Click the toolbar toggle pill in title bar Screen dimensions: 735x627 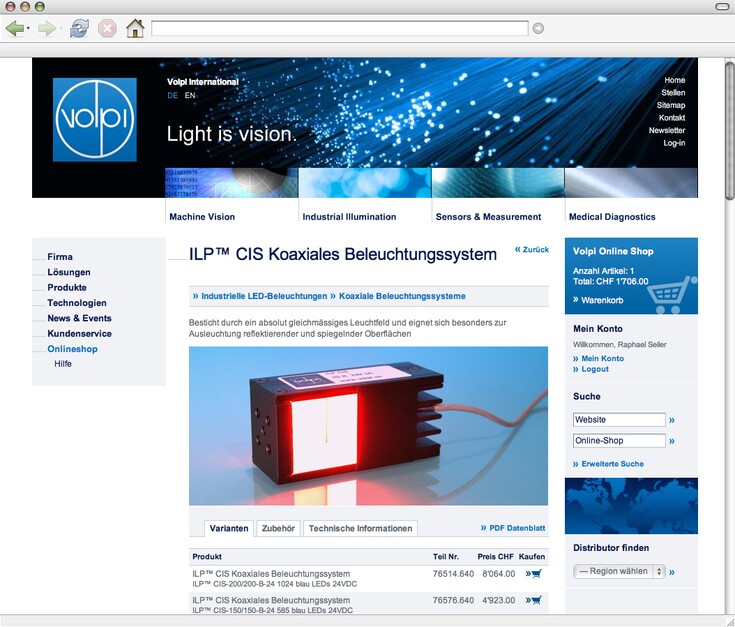[x=722, y=6]
